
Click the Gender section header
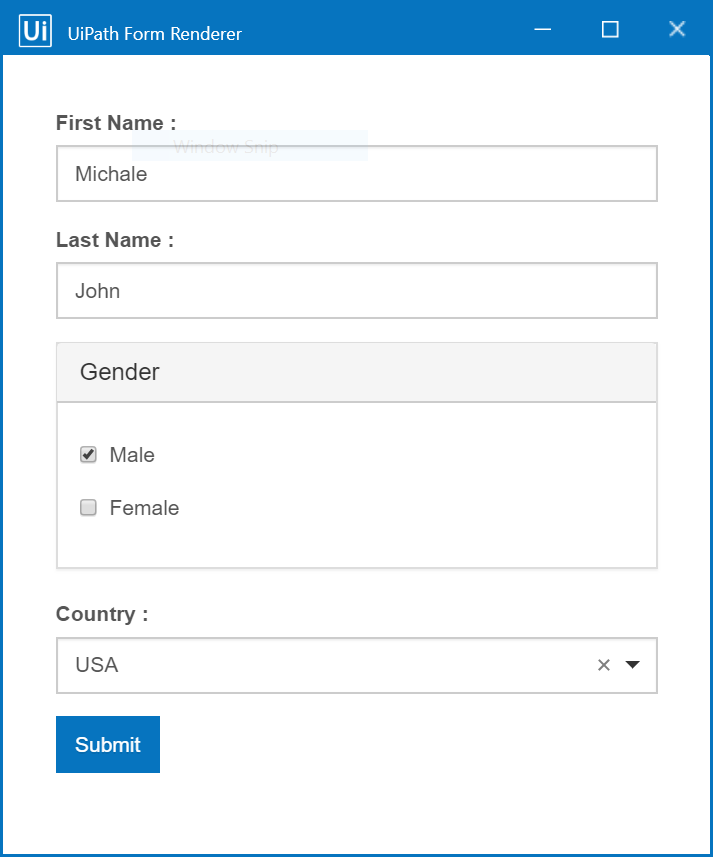pos(119,371)
